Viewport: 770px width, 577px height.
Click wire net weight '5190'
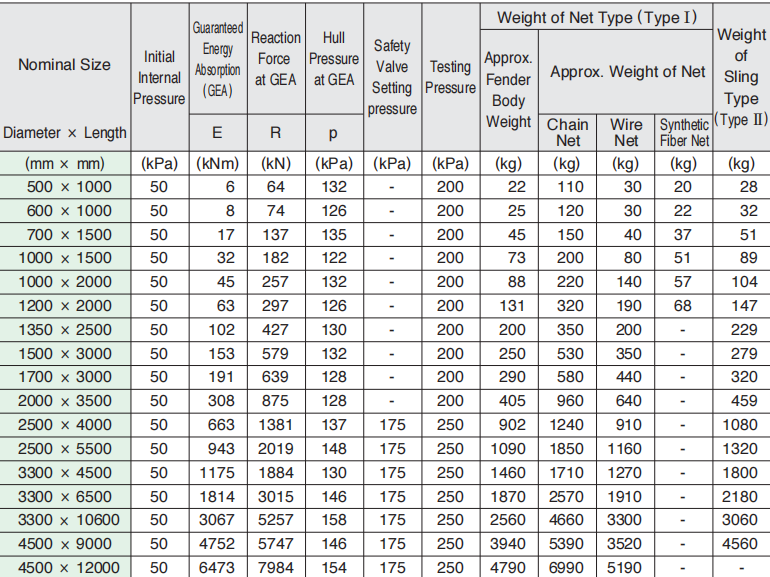[624, 568]
